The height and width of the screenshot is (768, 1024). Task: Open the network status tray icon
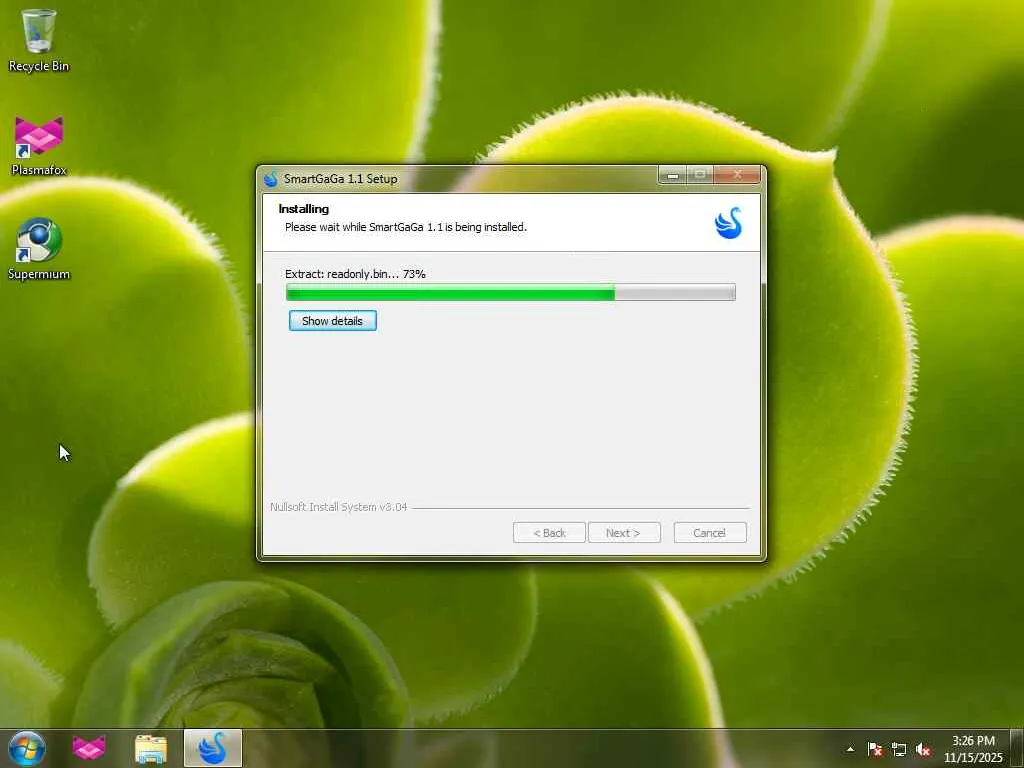[899, 749]
